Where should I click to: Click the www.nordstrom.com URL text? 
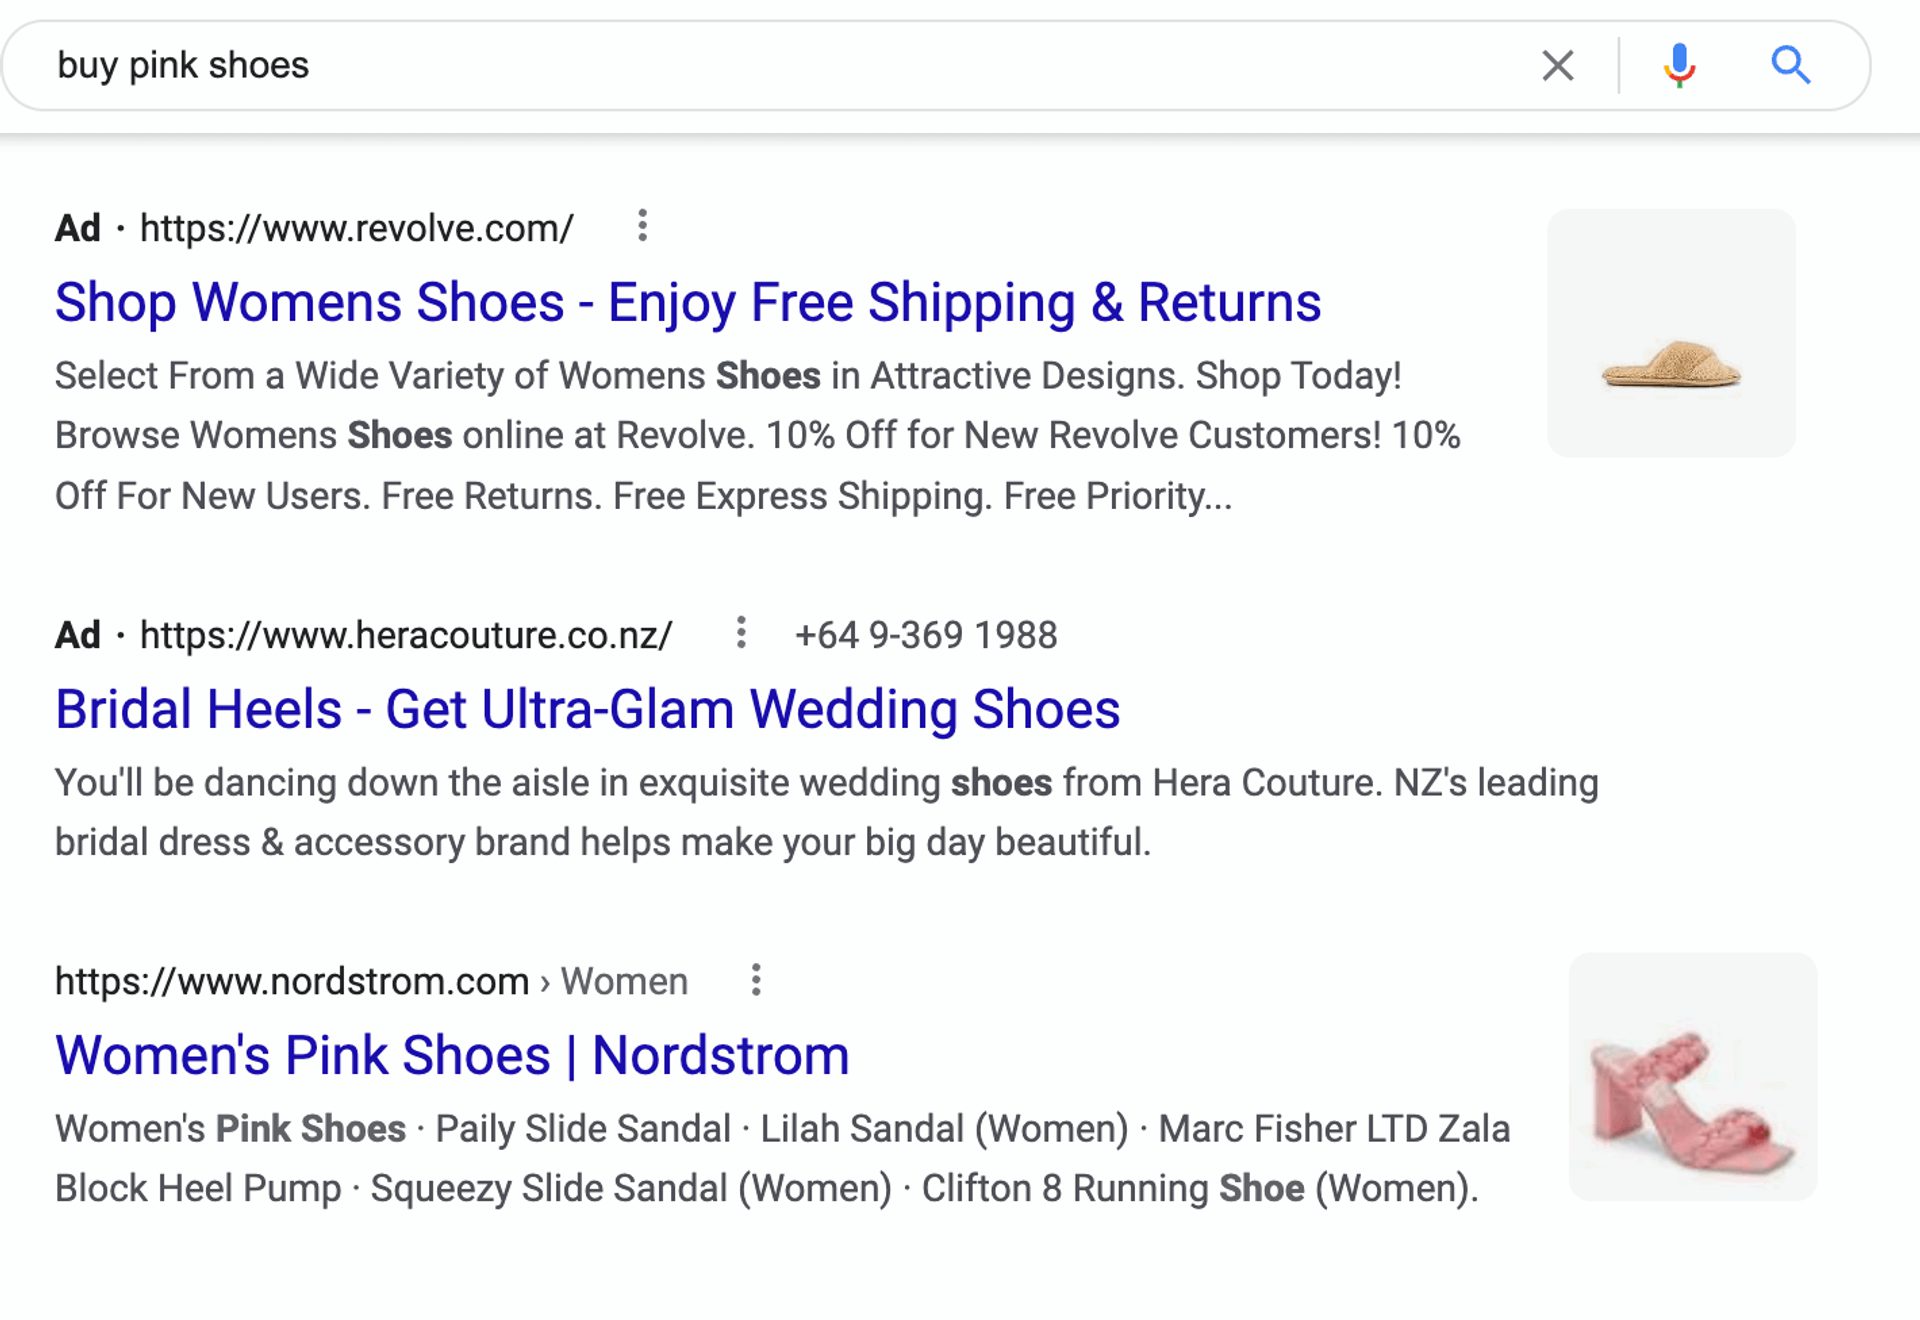[x=291, y=981]
